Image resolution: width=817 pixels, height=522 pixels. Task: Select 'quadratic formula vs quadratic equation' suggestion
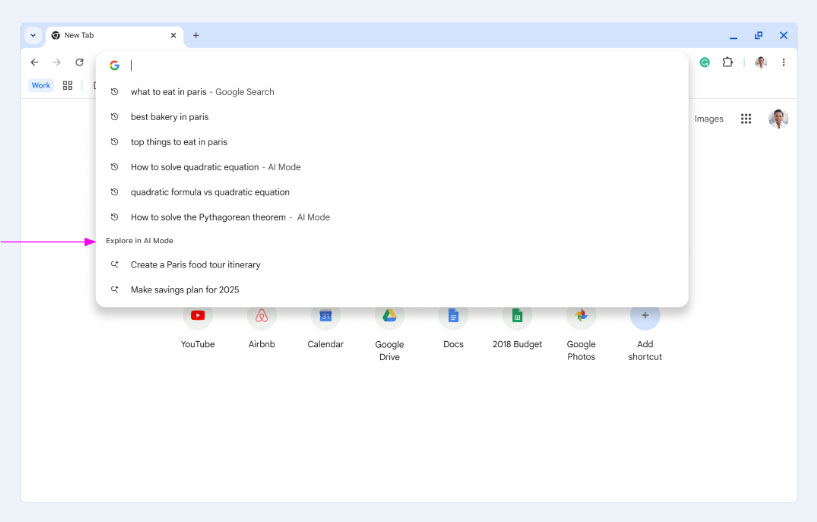coord(392,192)
